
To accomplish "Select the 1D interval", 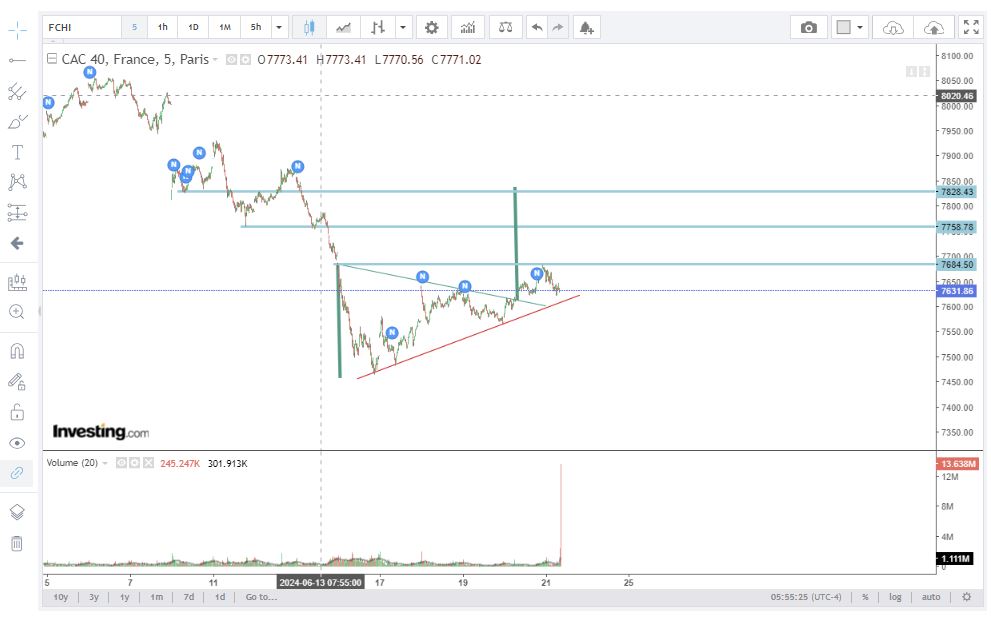I will click(x=193, y=27).
